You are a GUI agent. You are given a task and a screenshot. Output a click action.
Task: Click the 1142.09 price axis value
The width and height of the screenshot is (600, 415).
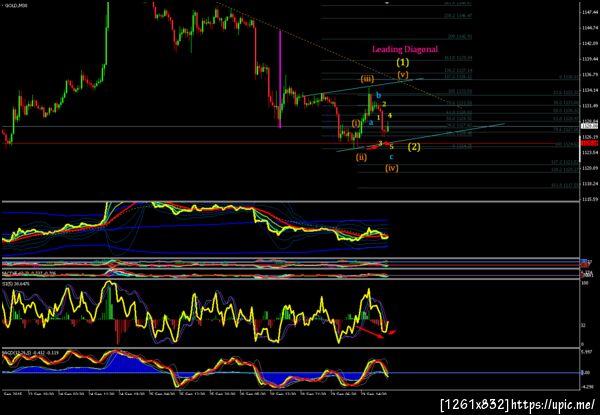589,44
